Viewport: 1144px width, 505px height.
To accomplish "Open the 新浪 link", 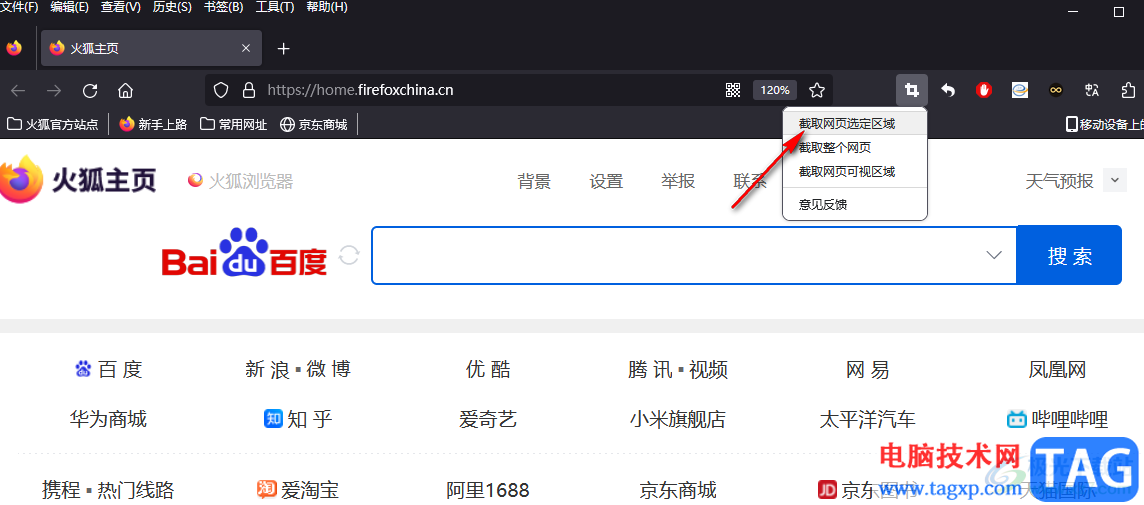I will point(267,369).
